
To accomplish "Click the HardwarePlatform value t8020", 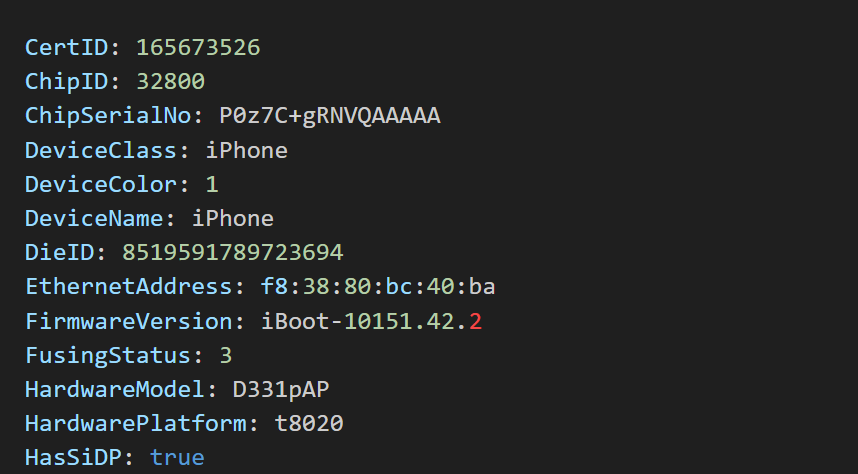I will click(x=308, y=423).
